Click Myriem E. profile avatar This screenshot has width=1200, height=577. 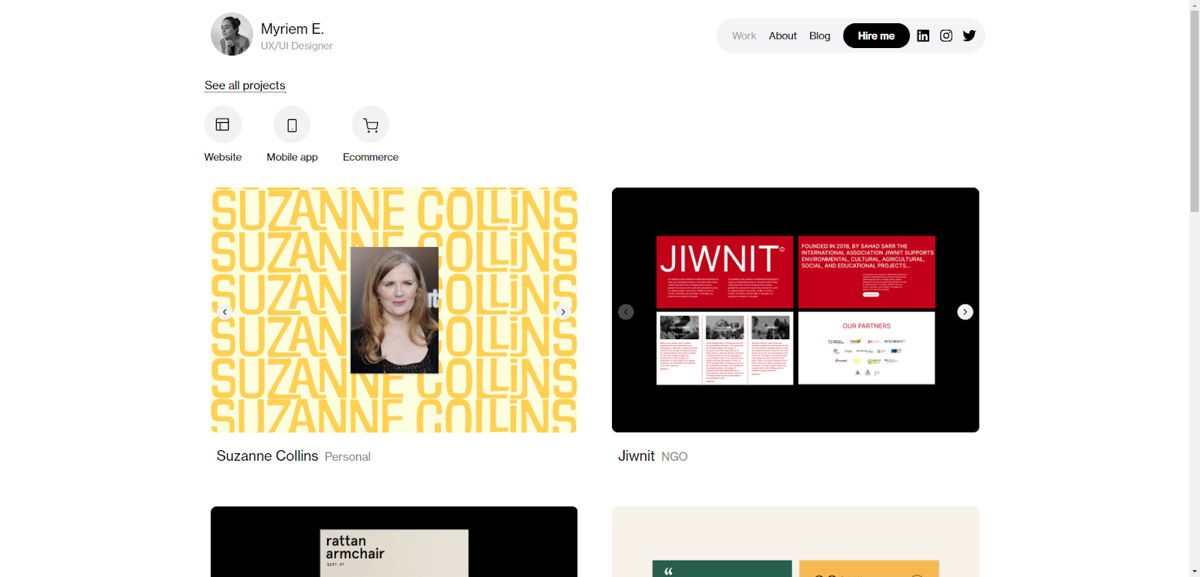(x=231, y=34)
